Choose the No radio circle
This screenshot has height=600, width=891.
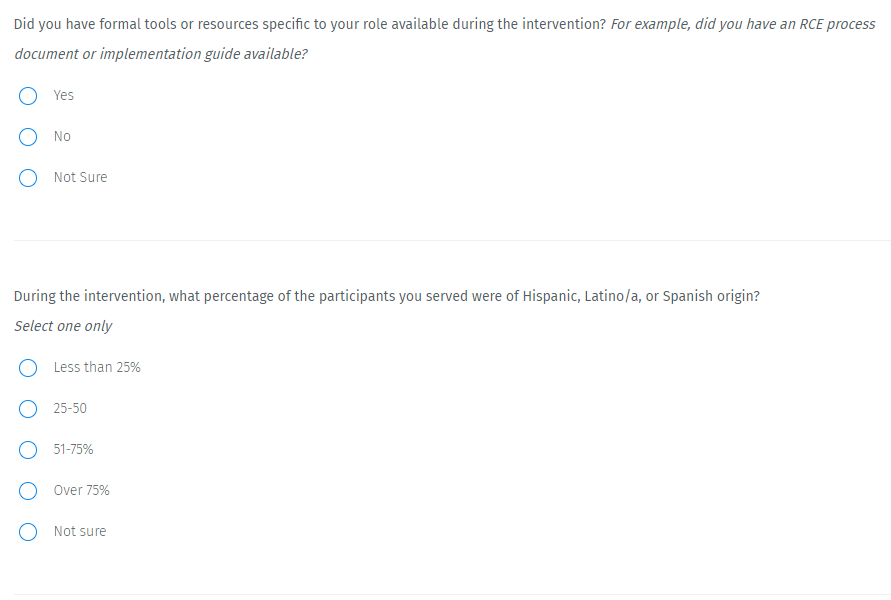click(30, 137)
